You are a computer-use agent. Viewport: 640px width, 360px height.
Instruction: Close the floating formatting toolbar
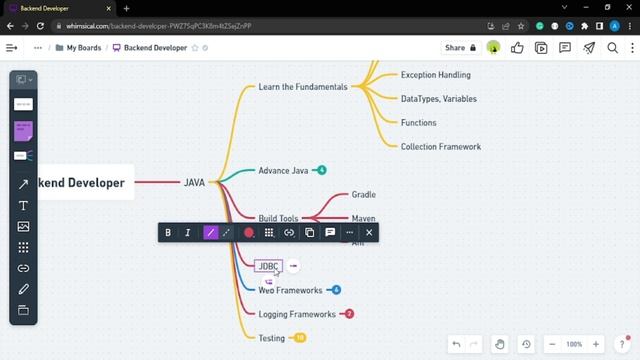click(369, 233)
